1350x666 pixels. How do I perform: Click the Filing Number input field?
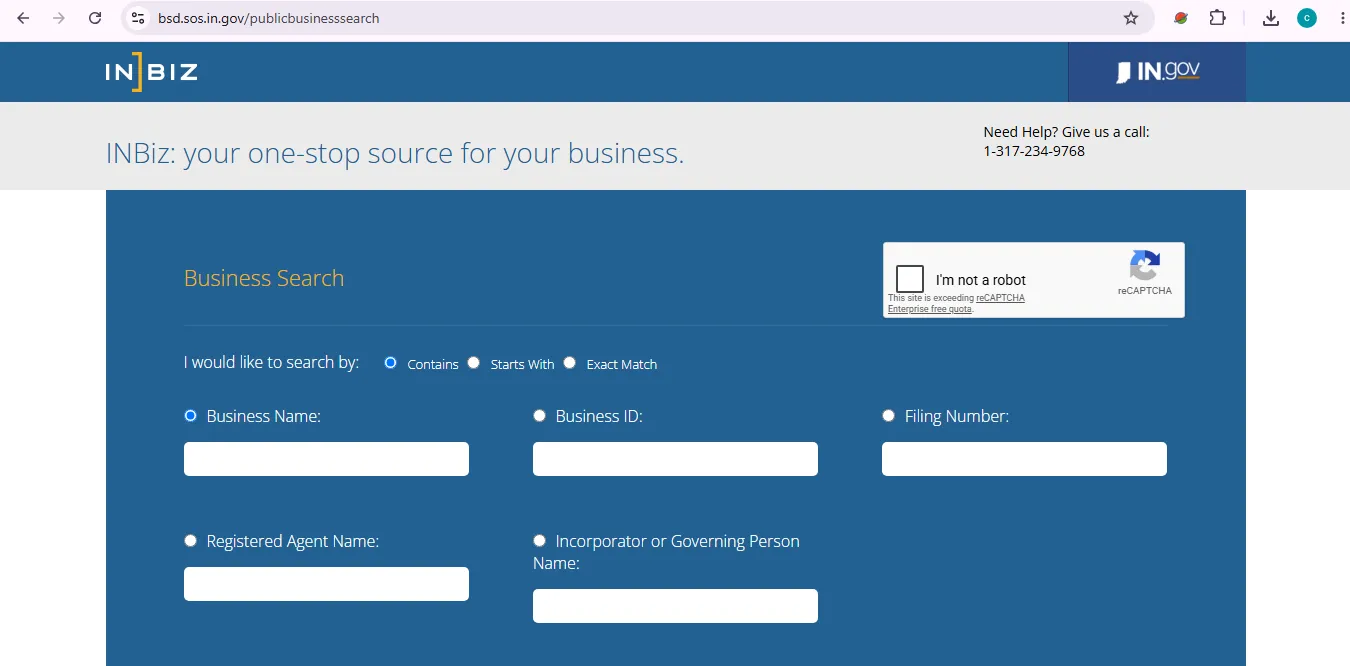pos(1024,459)
